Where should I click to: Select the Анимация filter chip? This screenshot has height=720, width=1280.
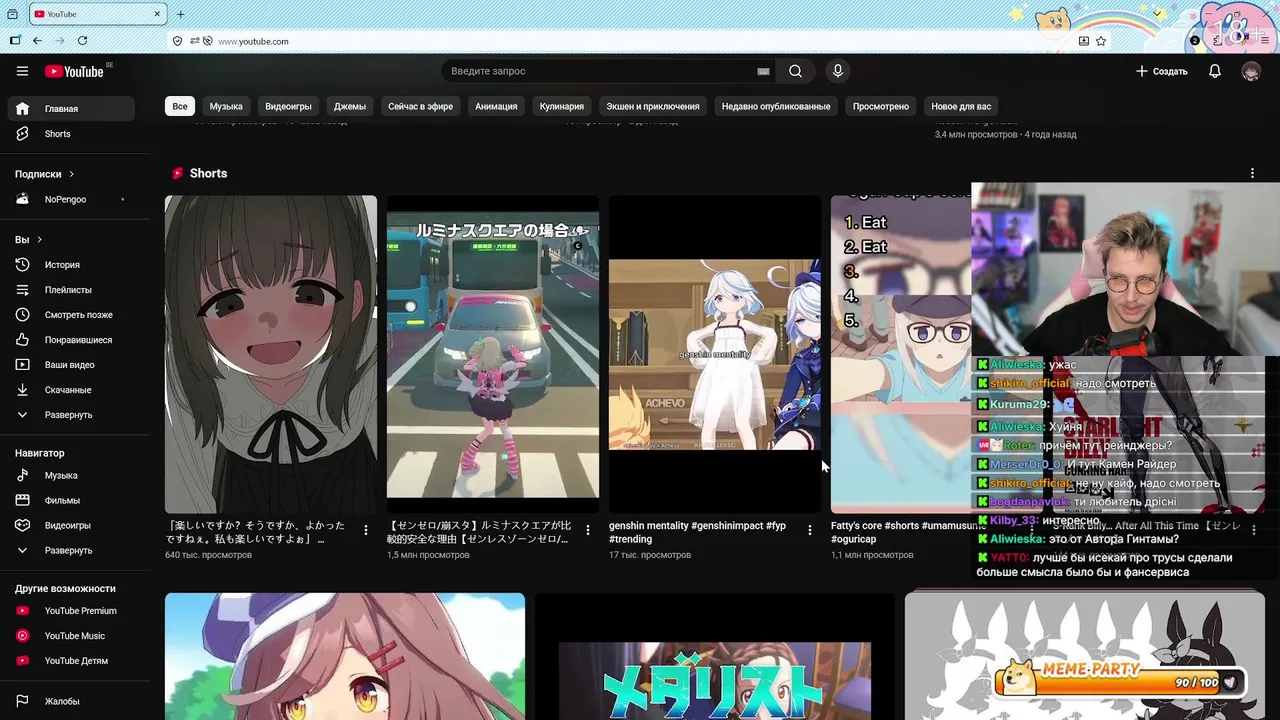pos(496,106)
